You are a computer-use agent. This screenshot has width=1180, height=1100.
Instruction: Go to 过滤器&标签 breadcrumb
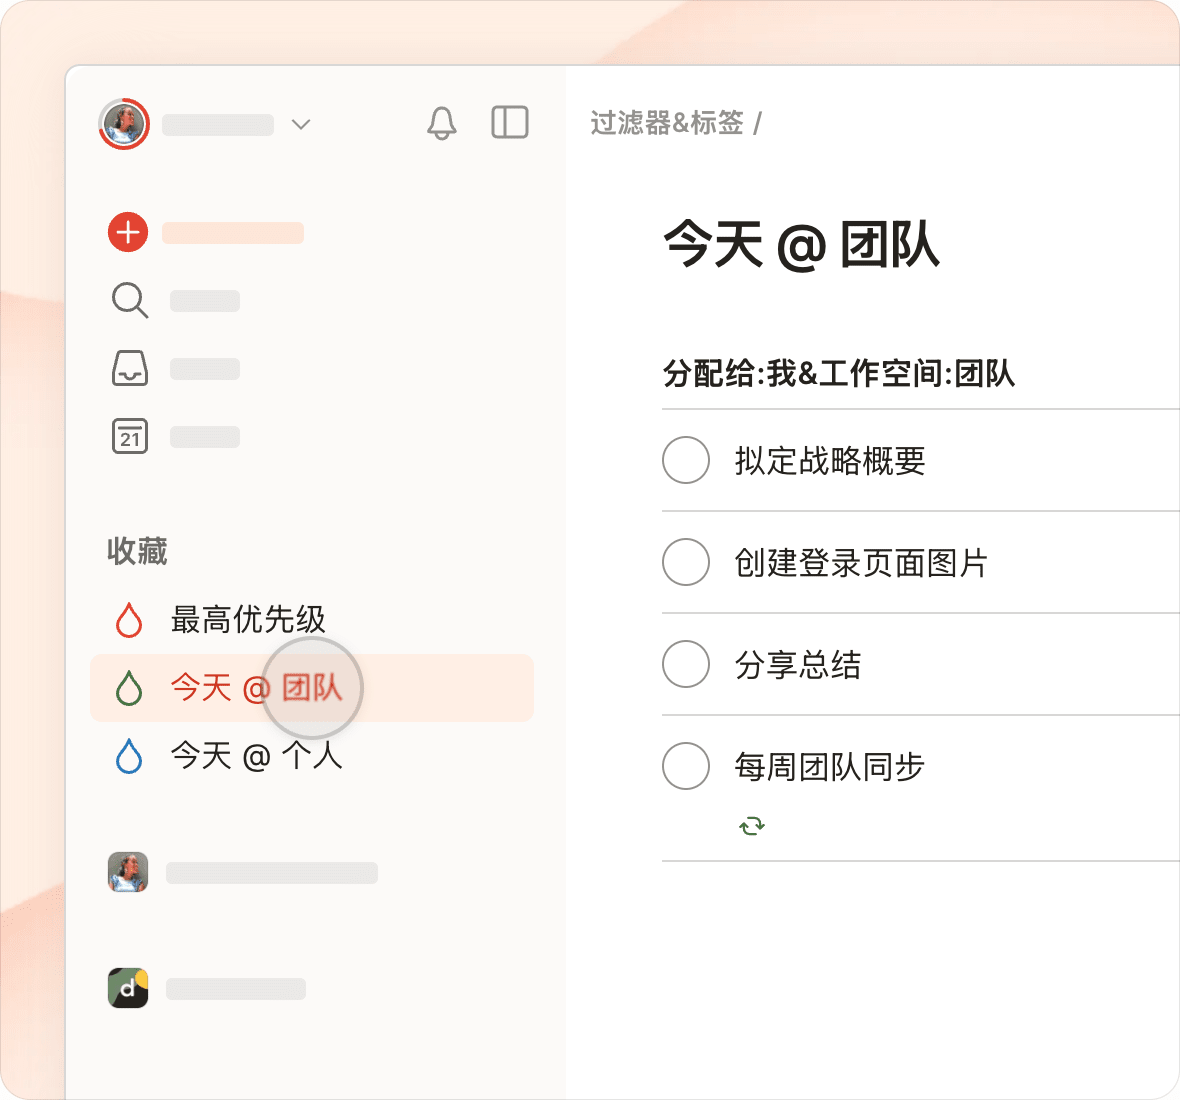[x=667, y=123]
